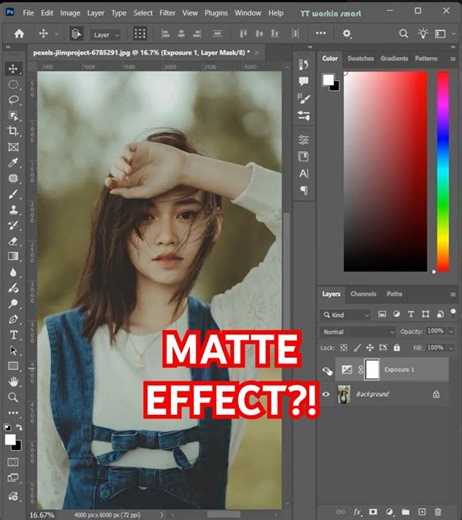Swap foreground and background colors
The height and width of the screenshot is (520, 462).
[x=19, y=427]
